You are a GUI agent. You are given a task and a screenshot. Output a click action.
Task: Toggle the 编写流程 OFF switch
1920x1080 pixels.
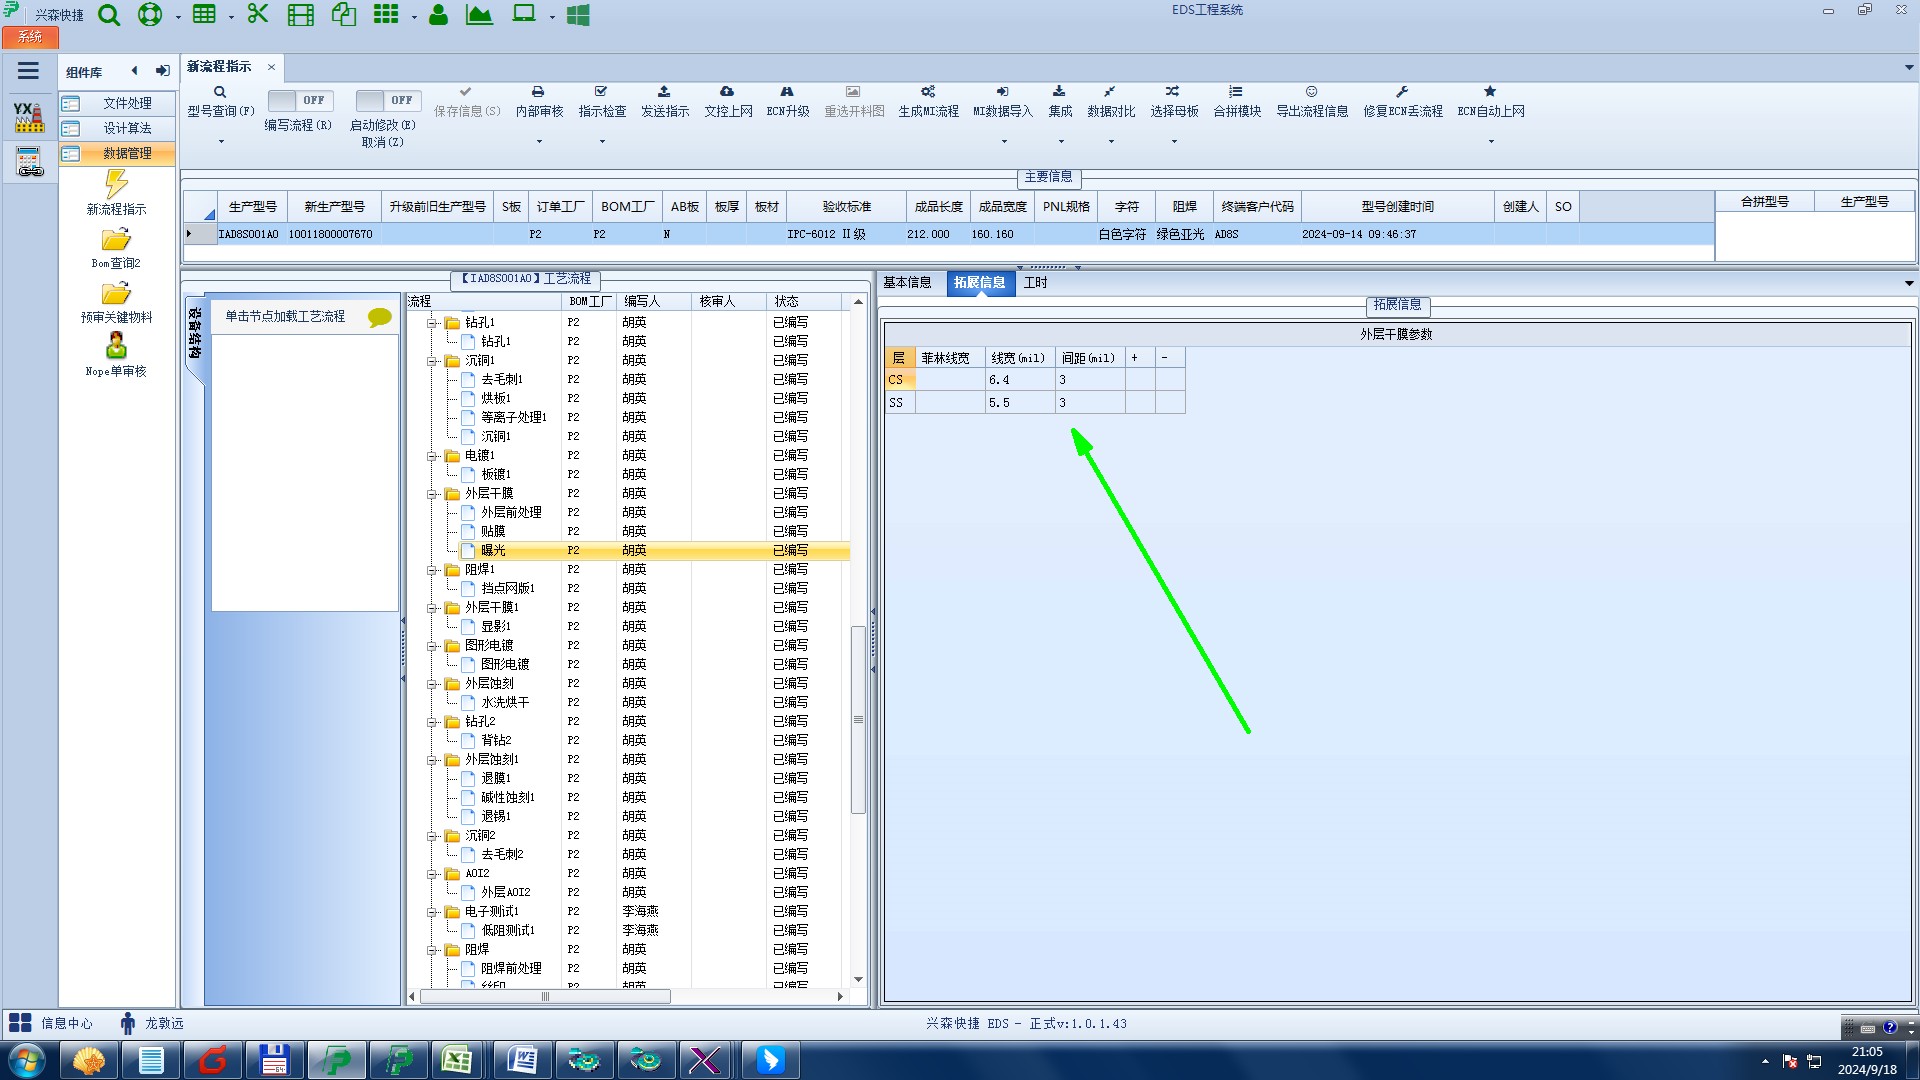pyautogui.click(x=300, y=100)
